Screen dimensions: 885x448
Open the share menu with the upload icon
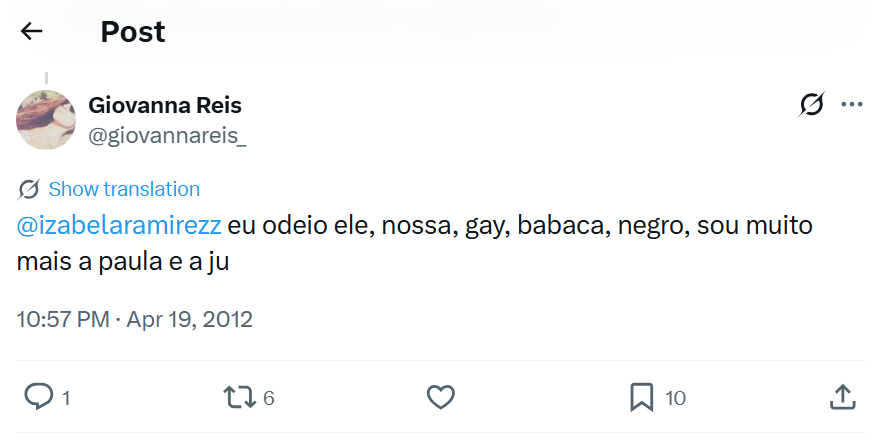click(x=842, y=397)
